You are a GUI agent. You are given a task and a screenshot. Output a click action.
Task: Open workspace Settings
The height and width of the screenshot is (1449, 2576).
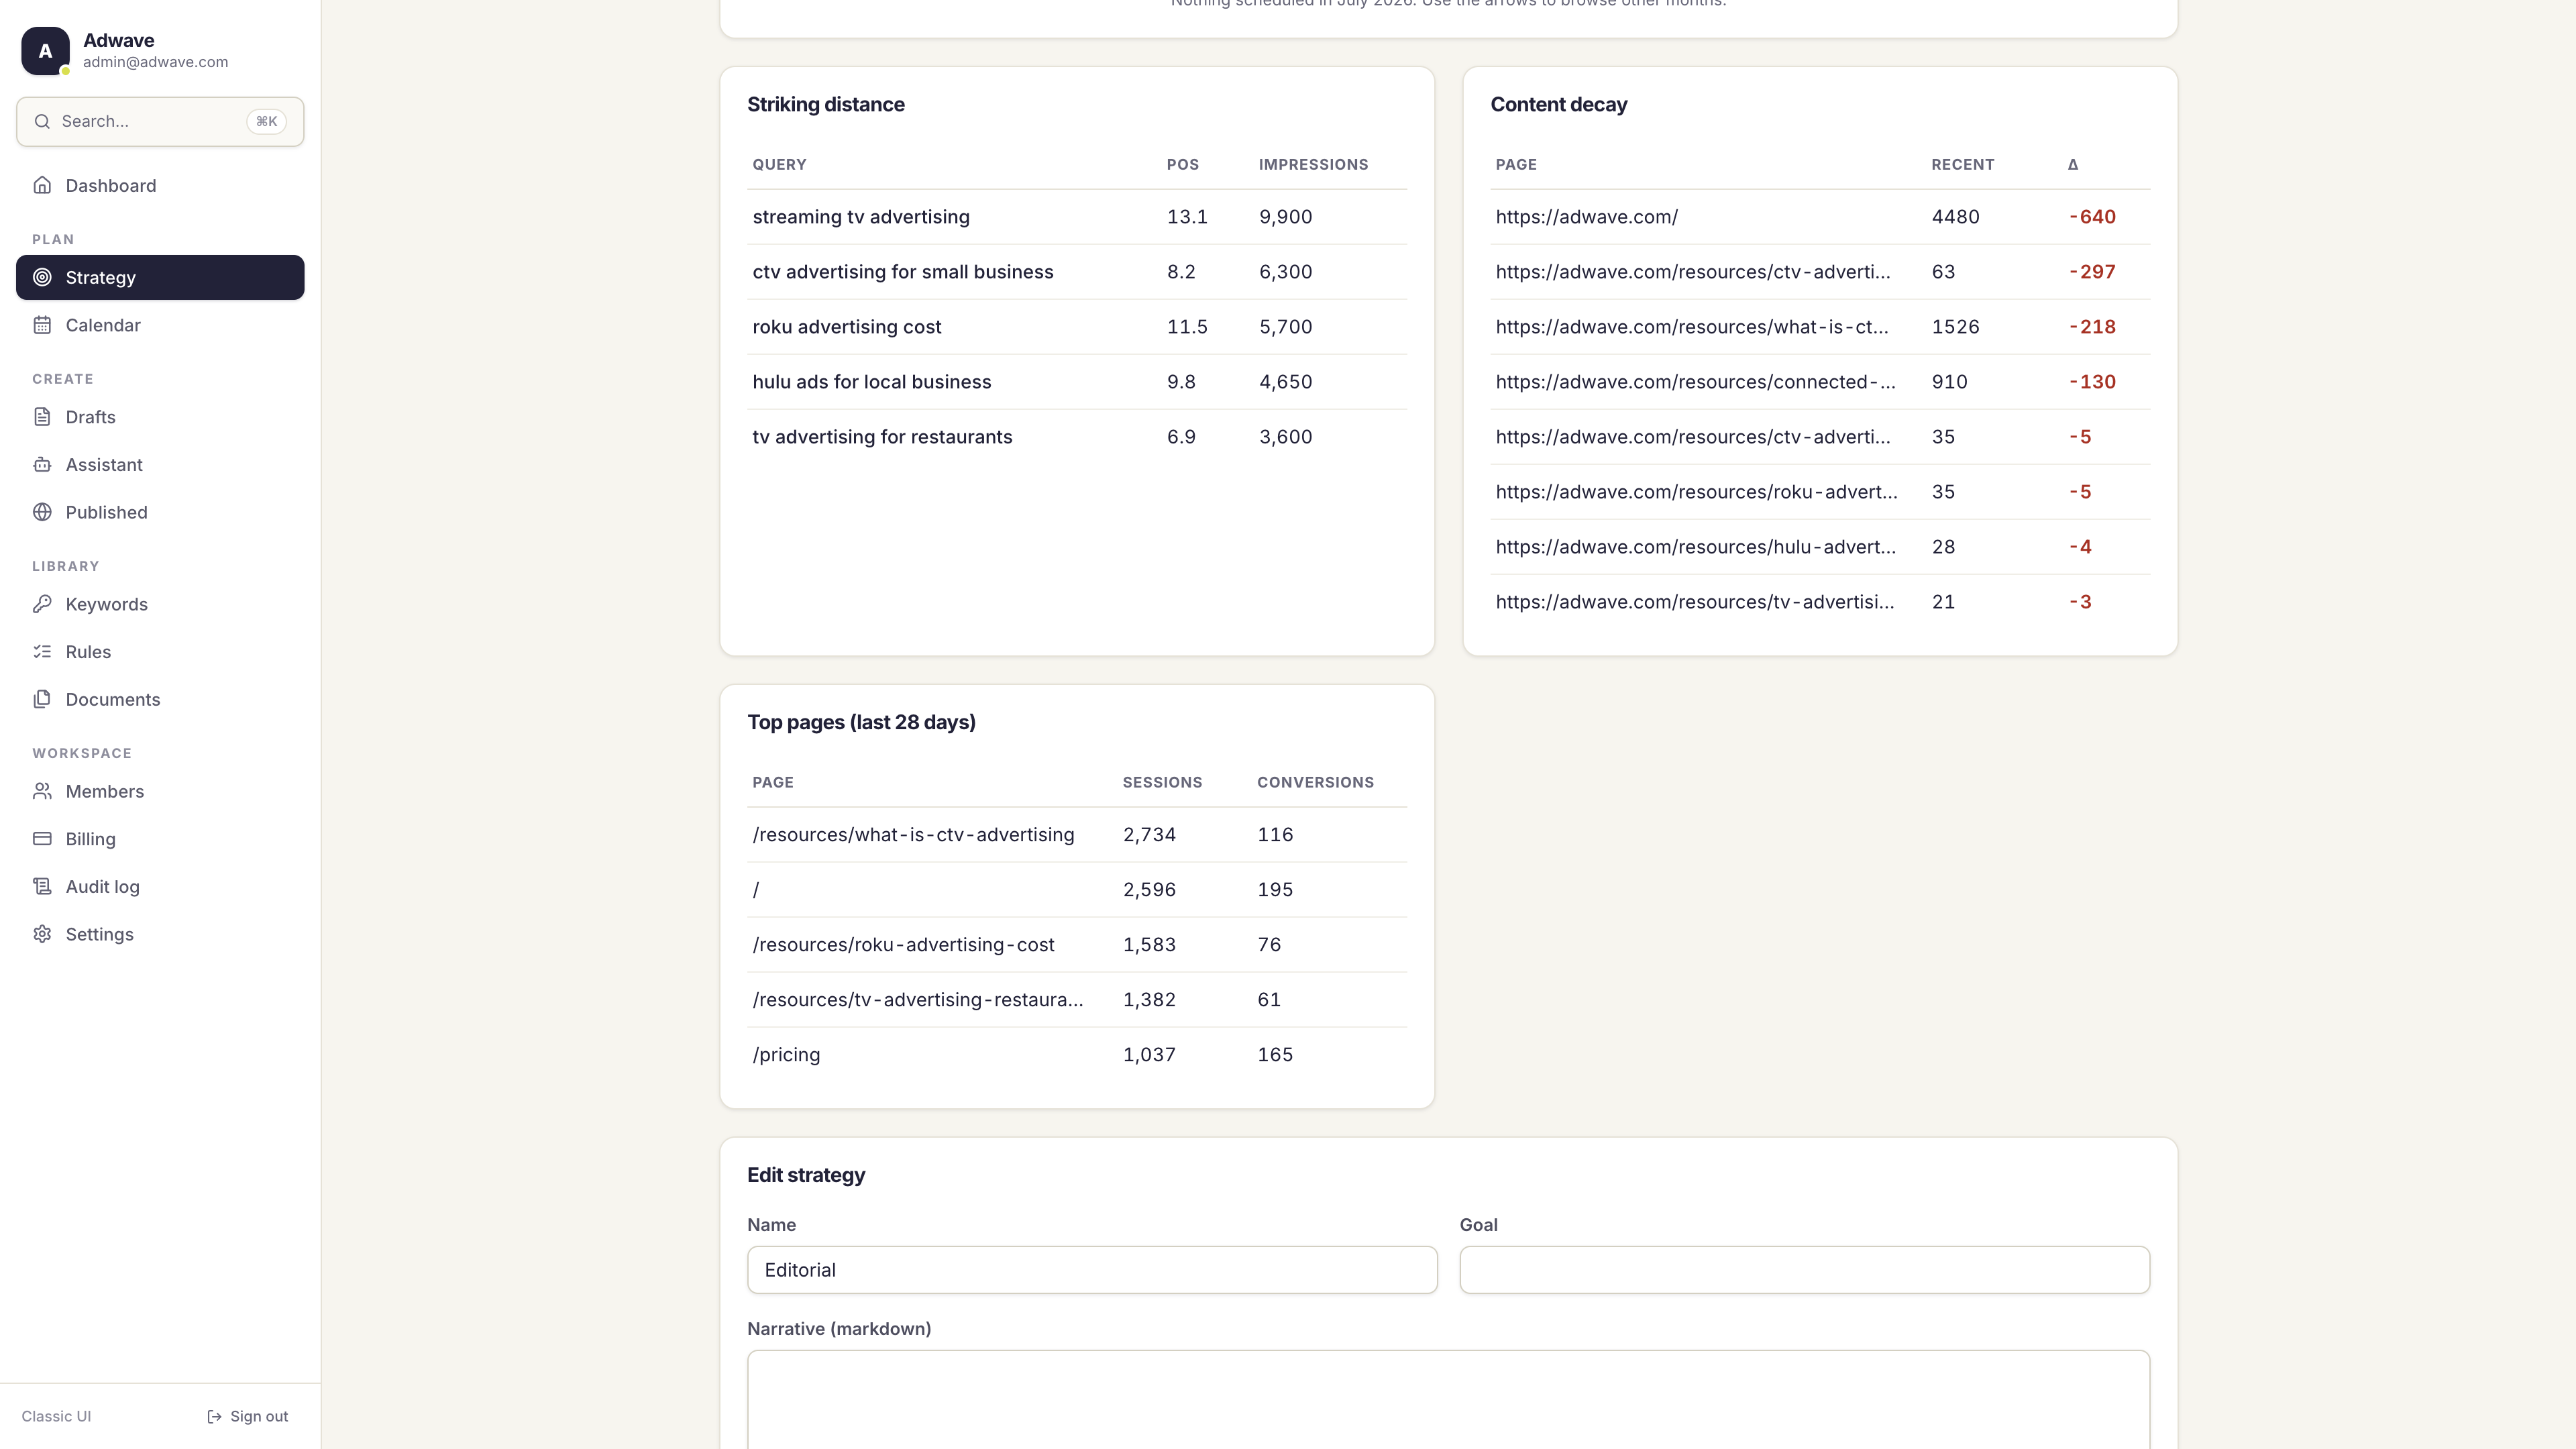tap(160, 934)
